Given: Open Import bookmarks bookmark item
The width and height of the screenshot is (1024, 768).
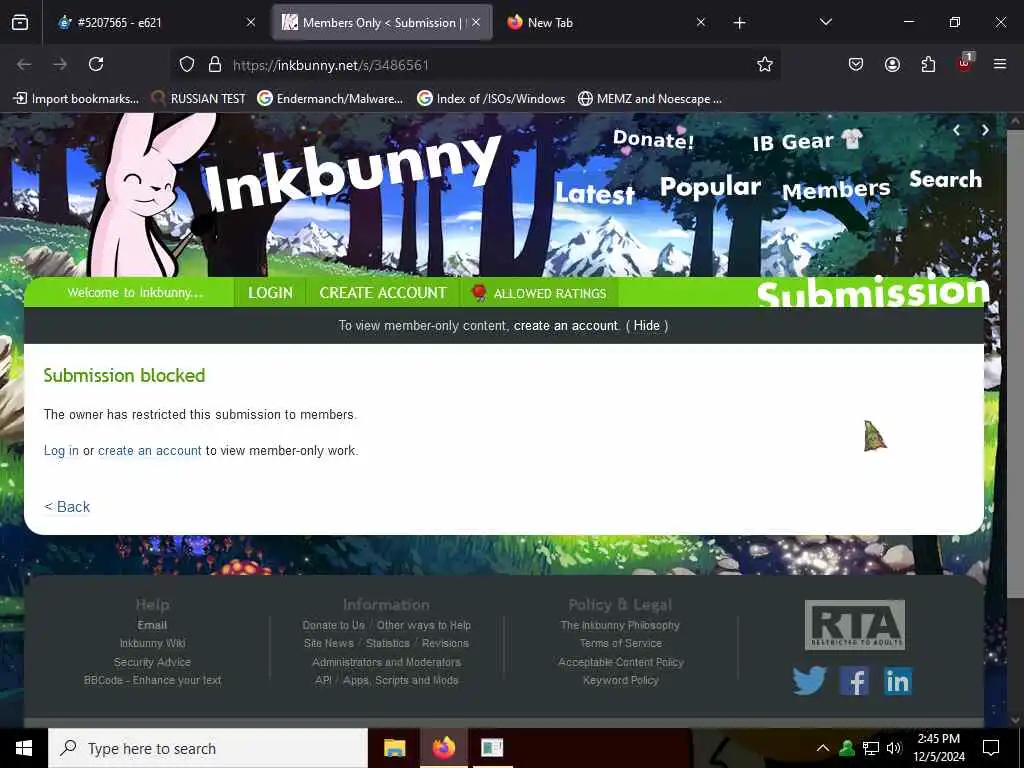Looking at the screenshot, I should [76, 99].
